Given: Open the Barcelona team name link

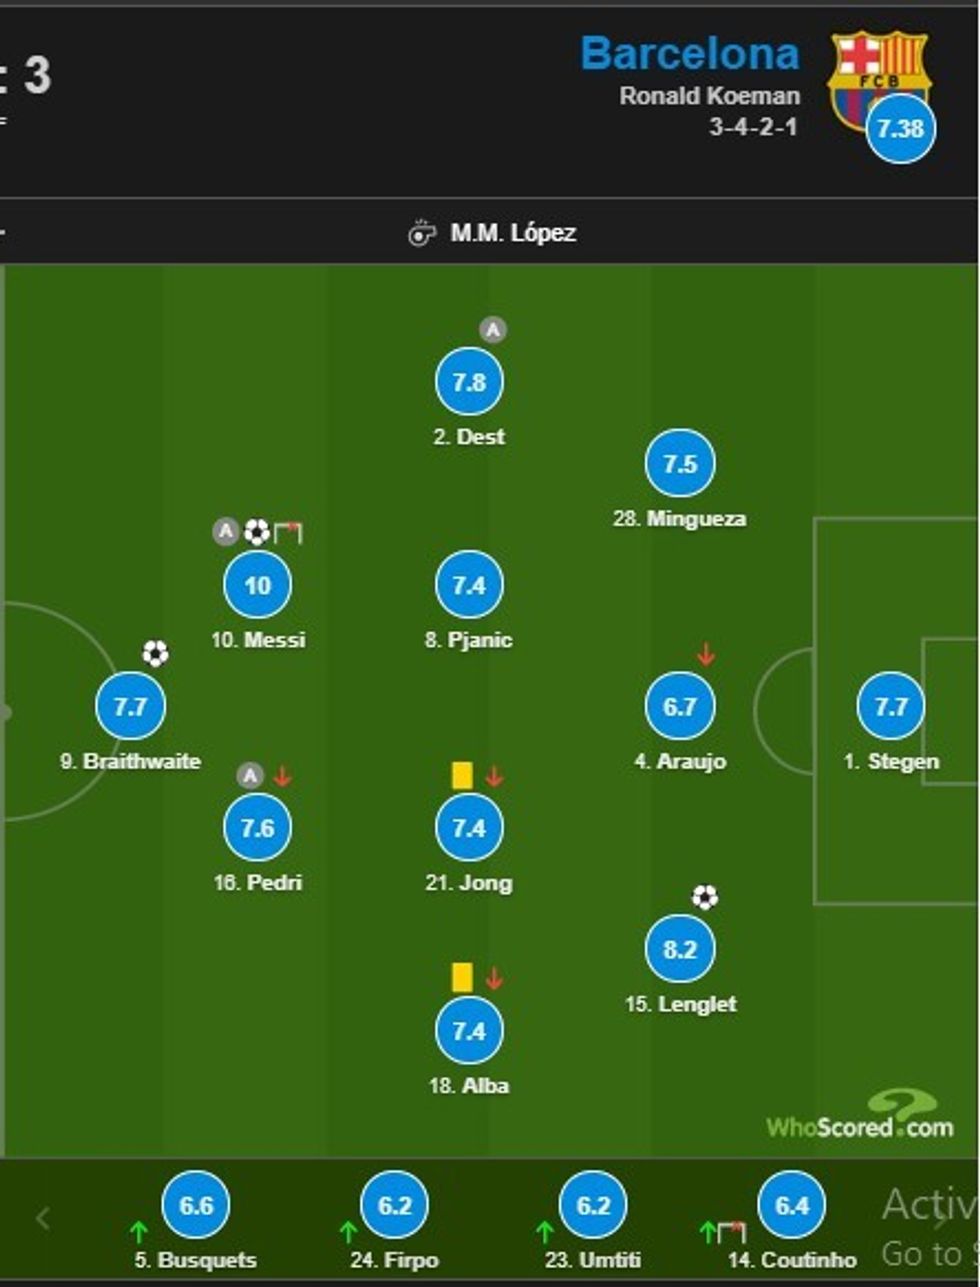Looking at the screenshot, I should (x=689, y=53).
